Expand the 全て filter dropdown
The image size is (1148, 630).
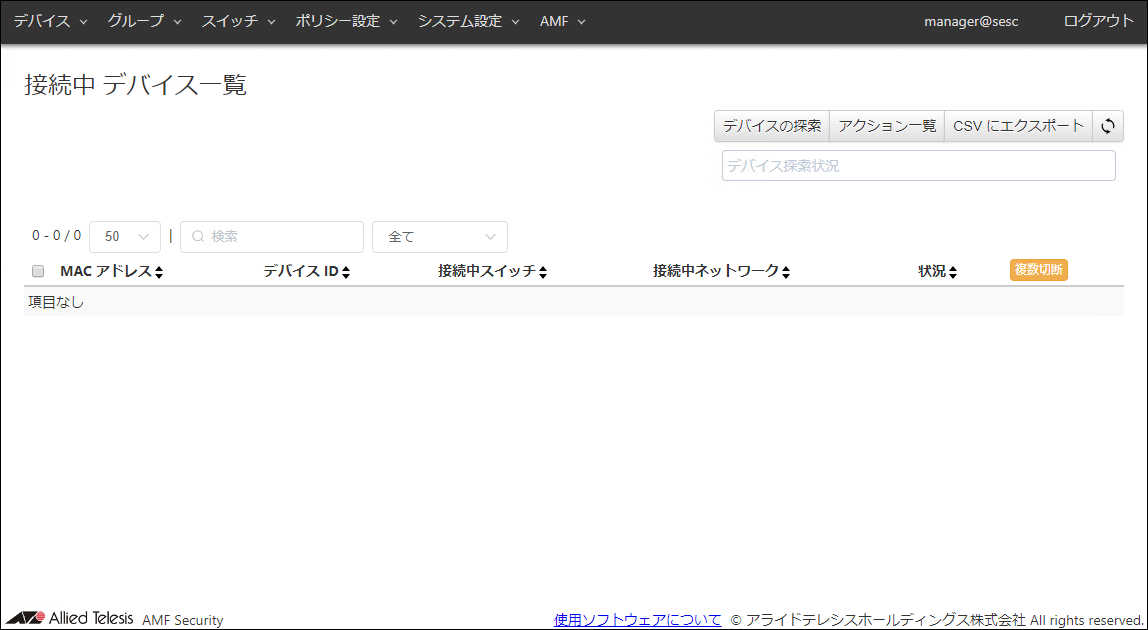coord(440,237)
